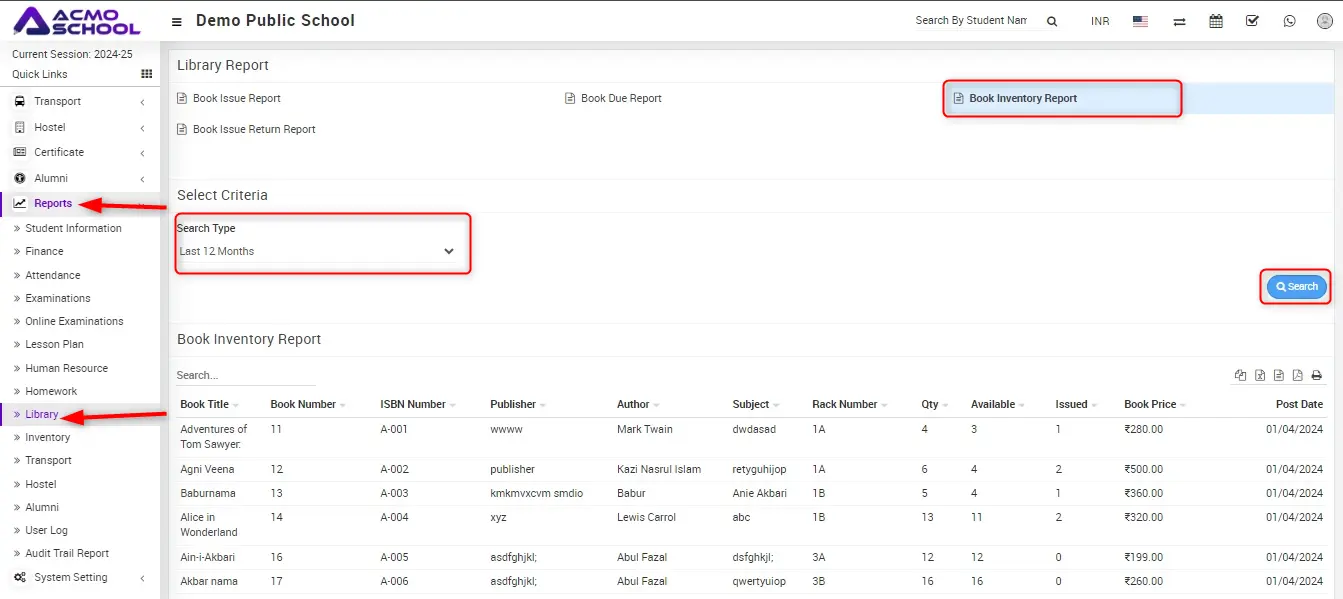The height and width of the screenshot is (599, 1343).
Task: Print the Book Inventory Report
Action: coord(1316,376)
